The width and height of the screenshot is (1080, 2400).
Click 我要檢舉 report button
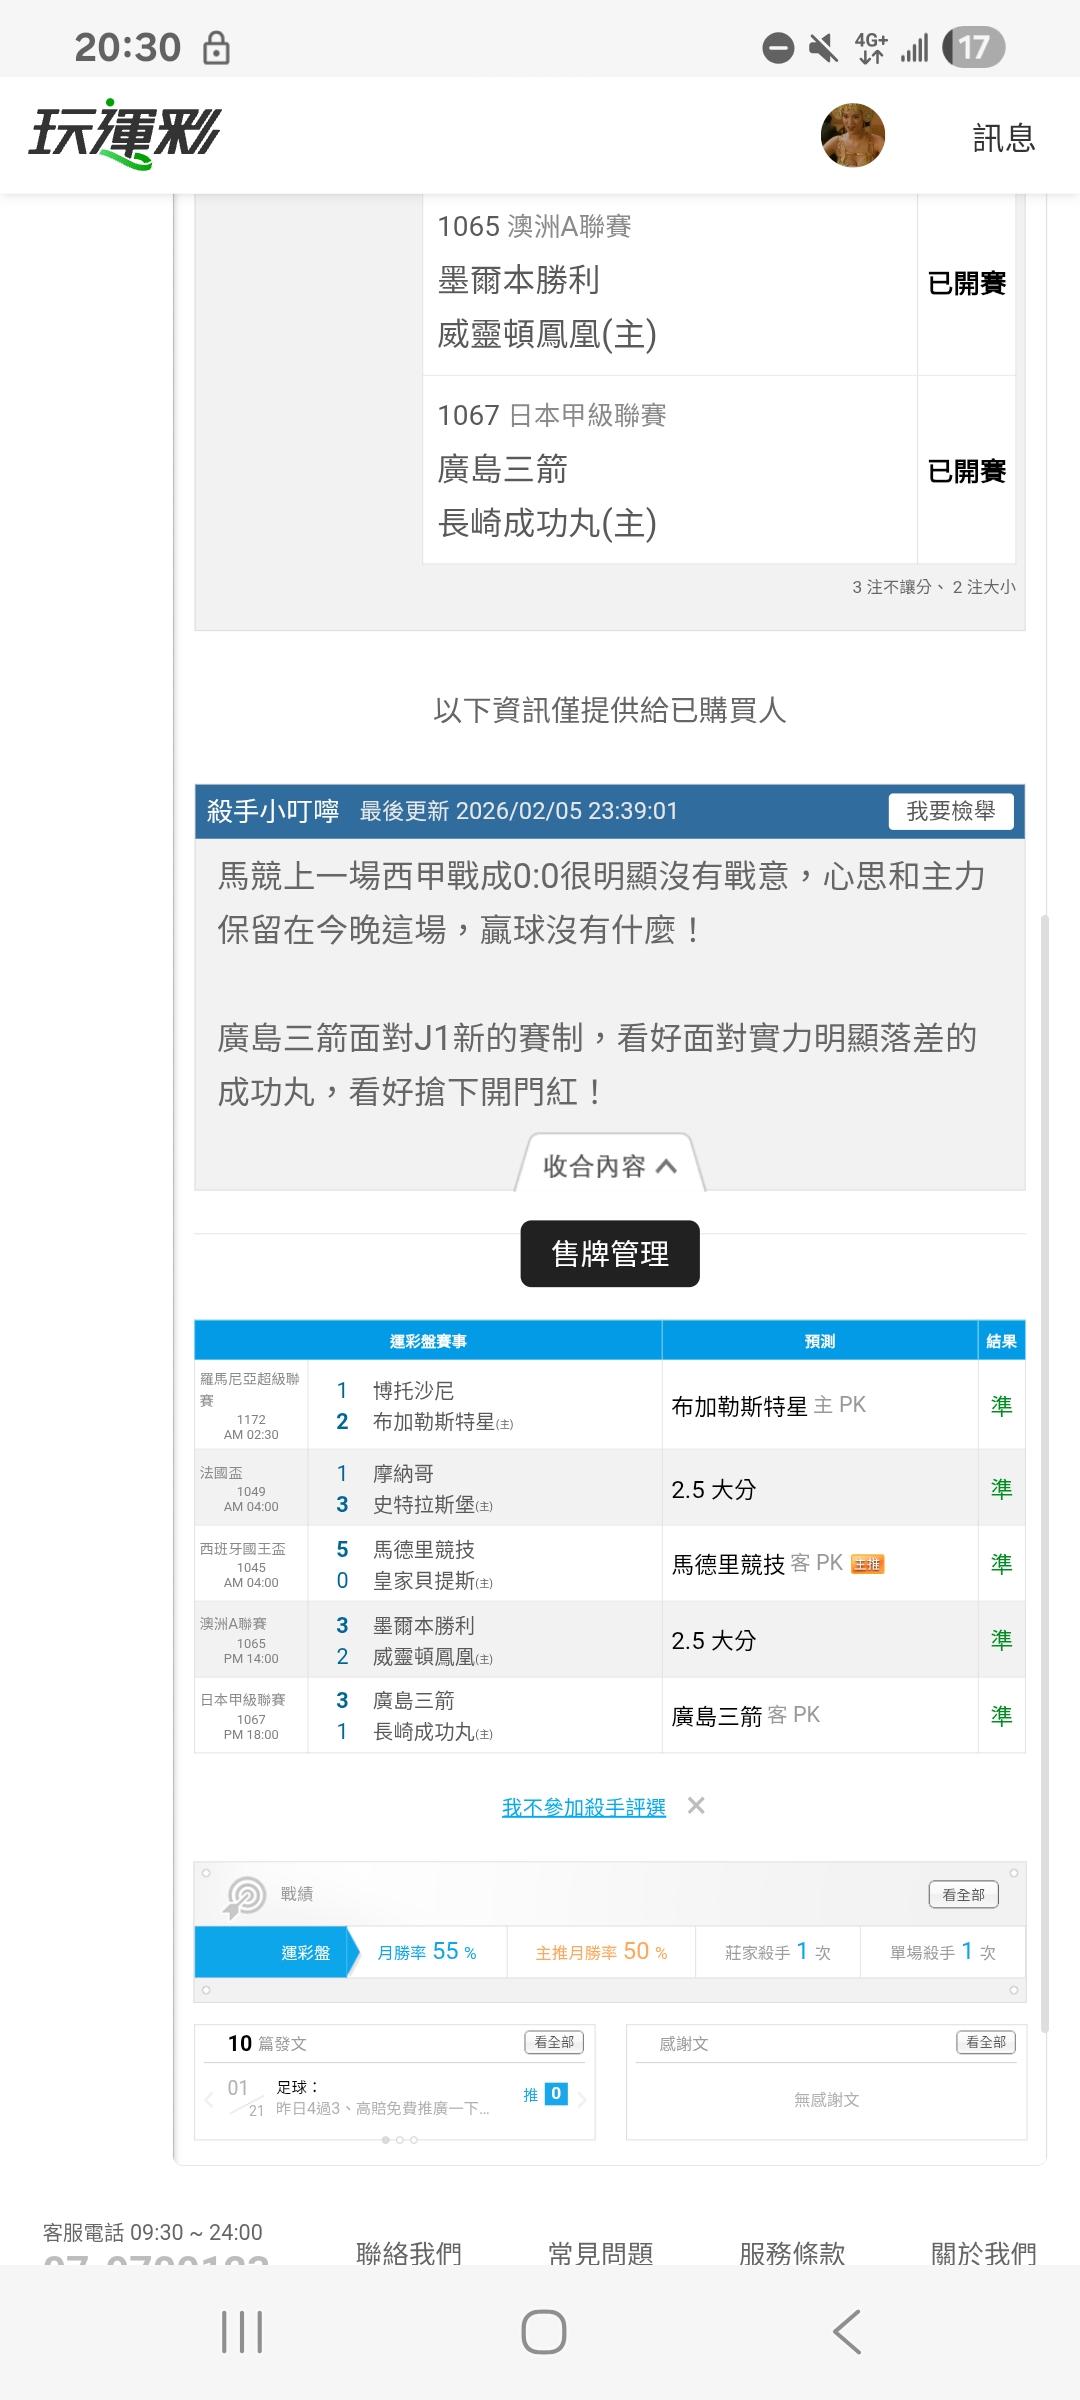click(x=951, y=811)
